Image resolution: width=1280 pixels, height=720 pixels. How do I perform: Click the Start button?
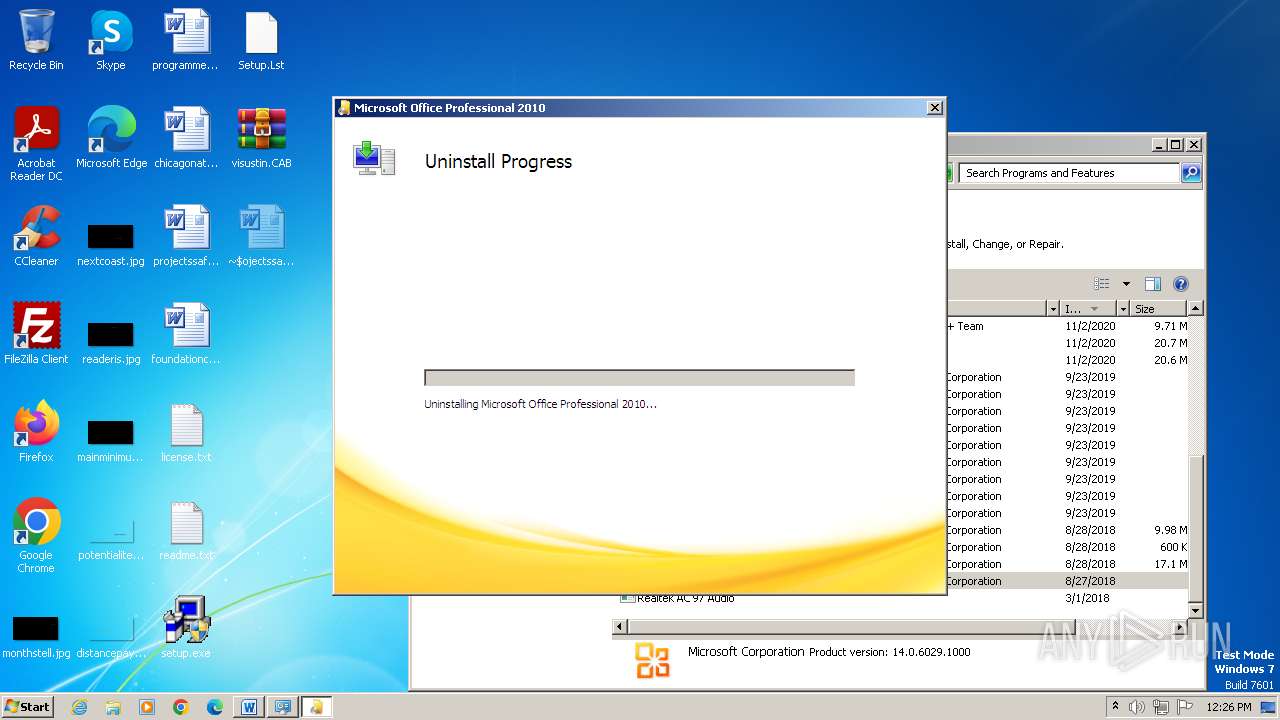pos(27,707)
